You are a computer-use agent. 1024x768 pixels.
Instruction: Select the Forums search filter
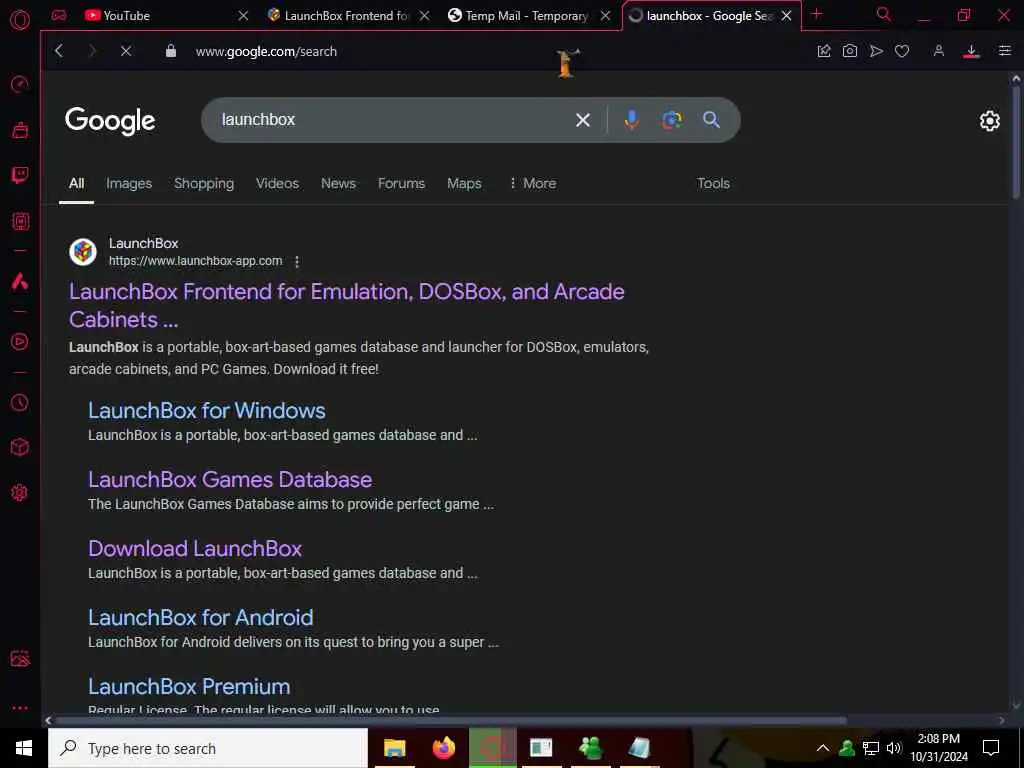point(401,184)
